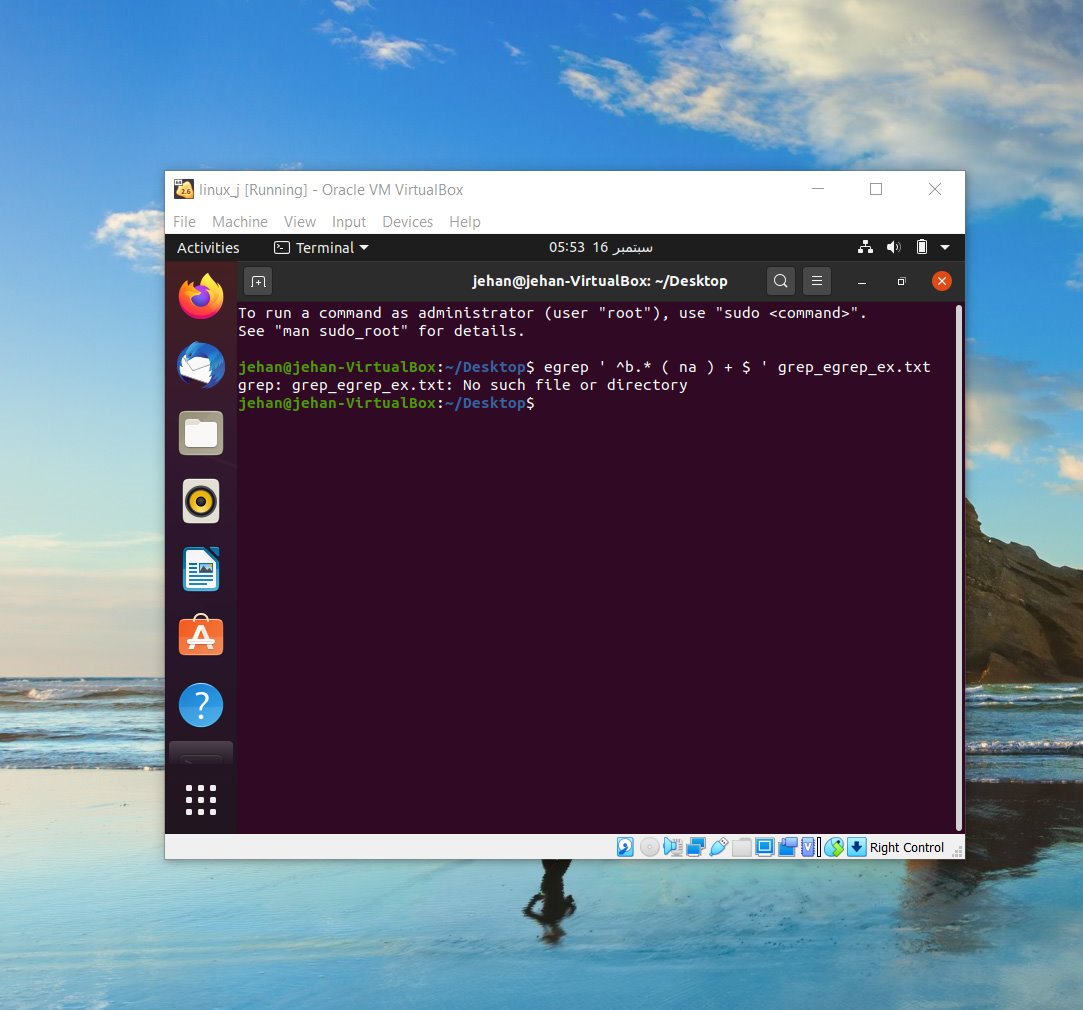1083x1010 pixels.
Task: Click the keyboard capture indicator arrow
Action: [857, 847]
